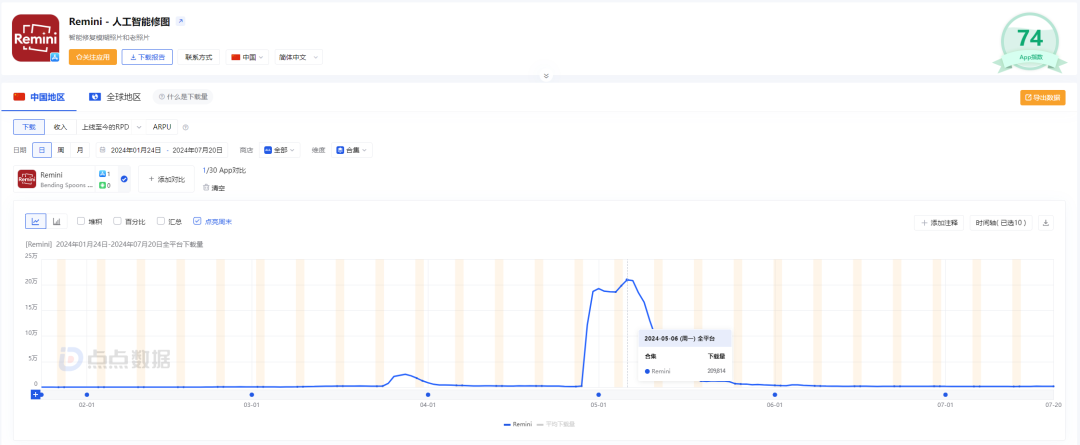
Task: Click the Remini app card in the comparison list
Action: click(73, 179)
